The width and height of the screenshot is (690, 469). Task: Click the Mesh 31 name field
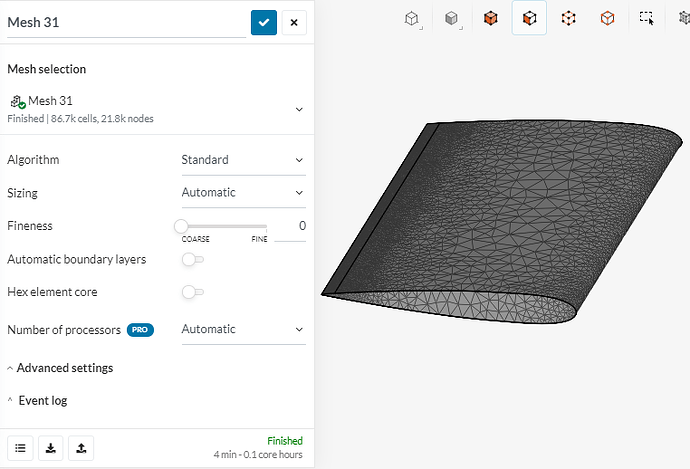(x=125, y=22)
